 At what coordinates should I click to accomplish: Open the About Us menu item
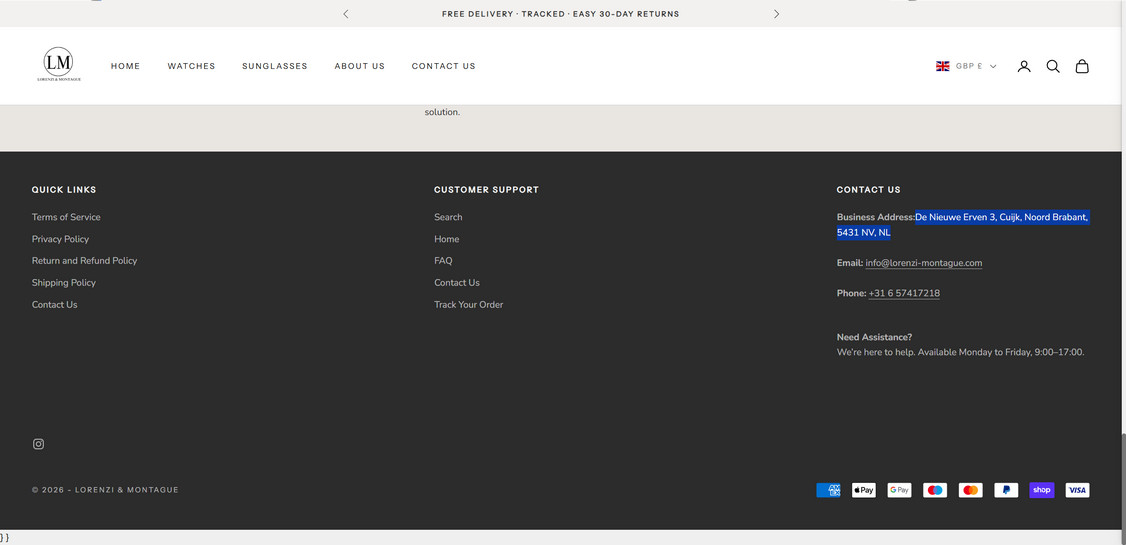[x=360, y=66]
